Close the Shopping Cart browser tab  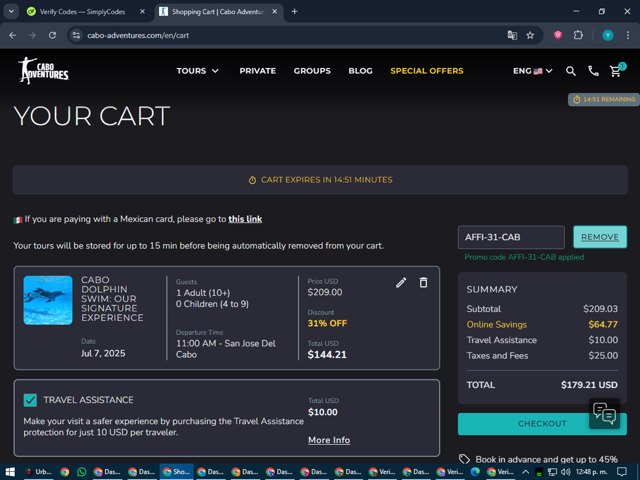275,11
